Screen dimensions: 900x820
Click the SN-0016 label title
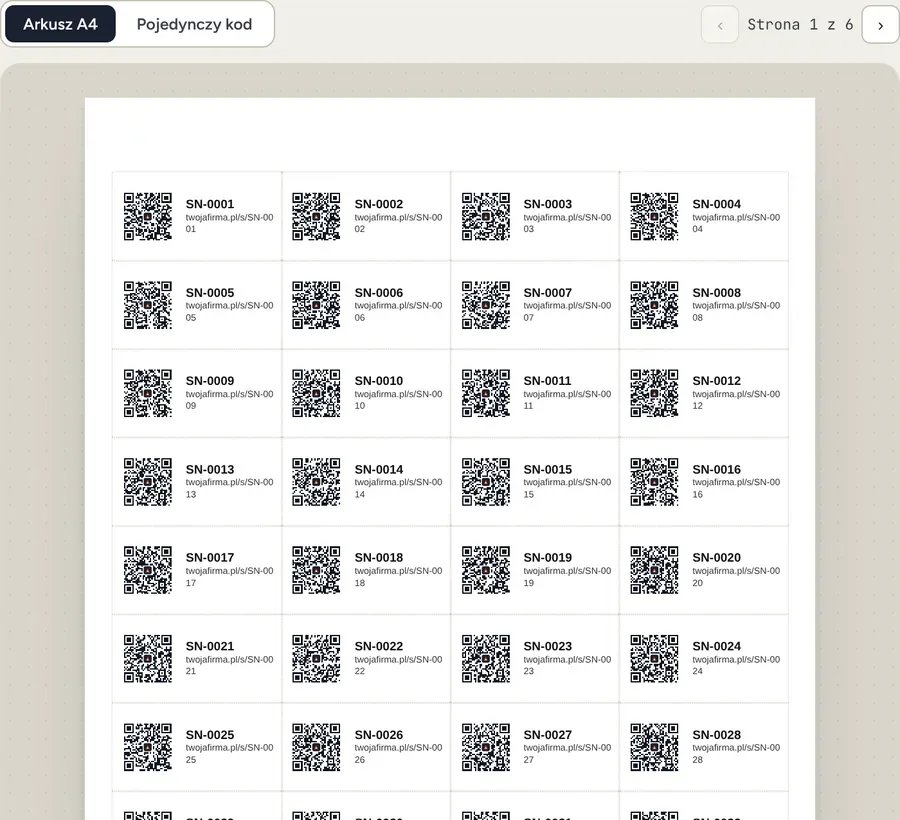pyautogui.click(x=717, y=469)
